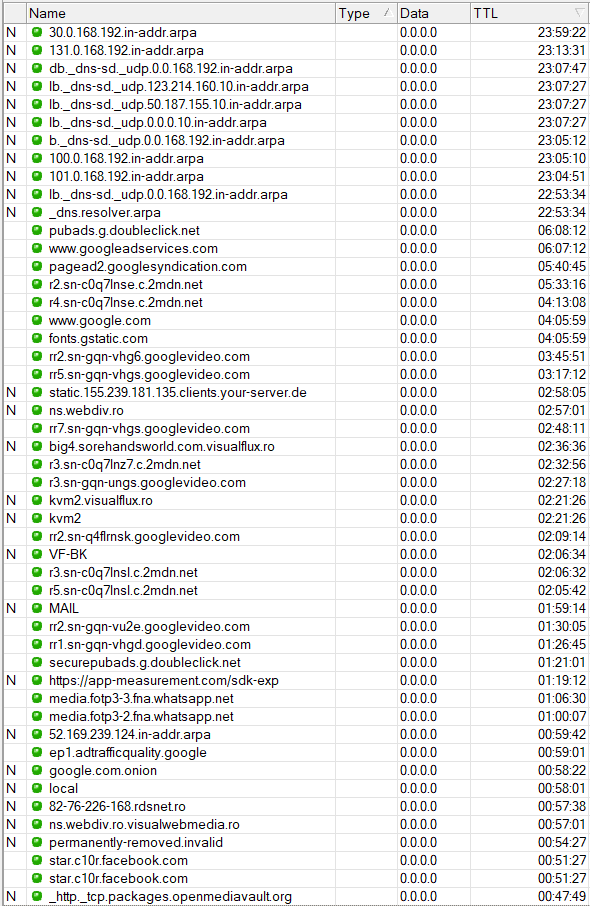Click green icon beside pubads.g.doubleclick.net
The width and height of the screenshot is (590, 906).
pos(37,230)
